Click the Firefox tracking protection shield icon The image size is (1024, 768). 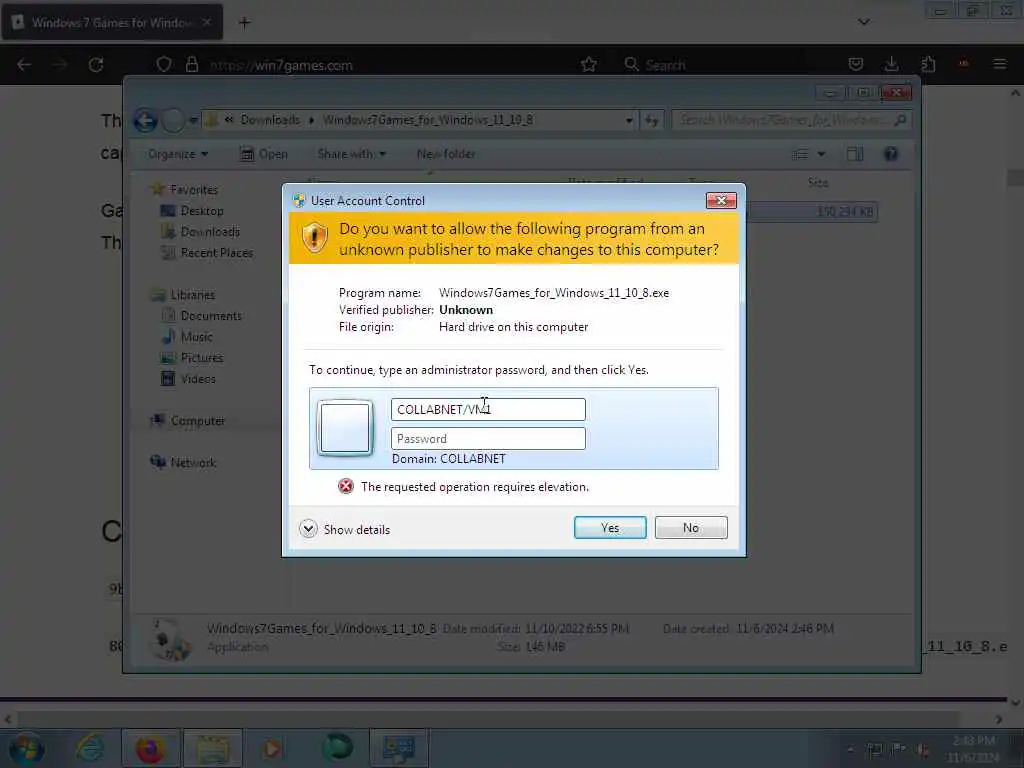tap(164, 65)
